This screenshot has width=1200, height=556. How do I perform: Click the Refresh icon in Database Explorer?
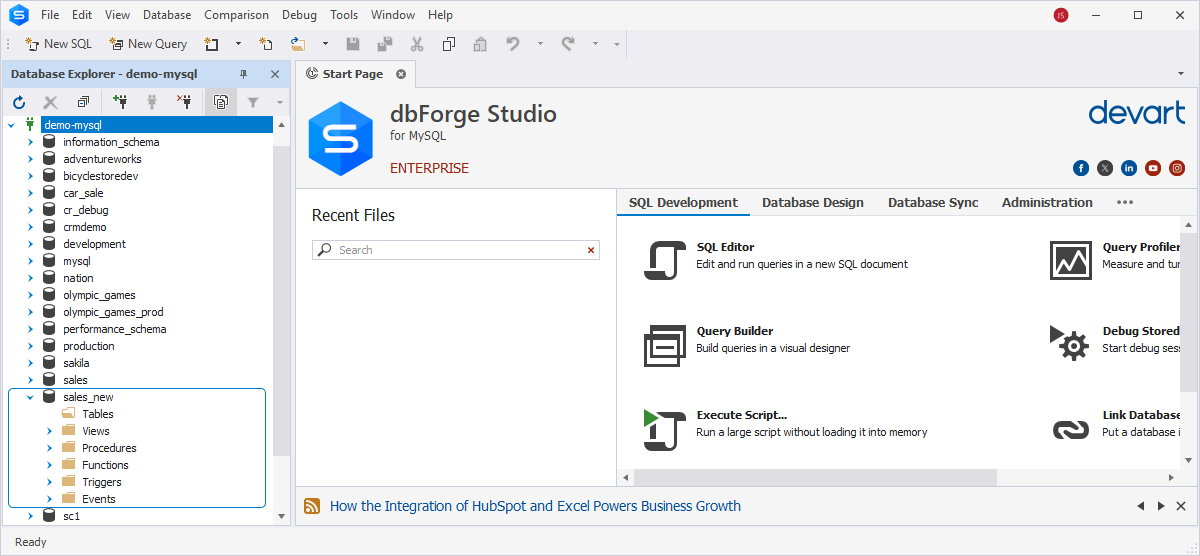(19, 102)
